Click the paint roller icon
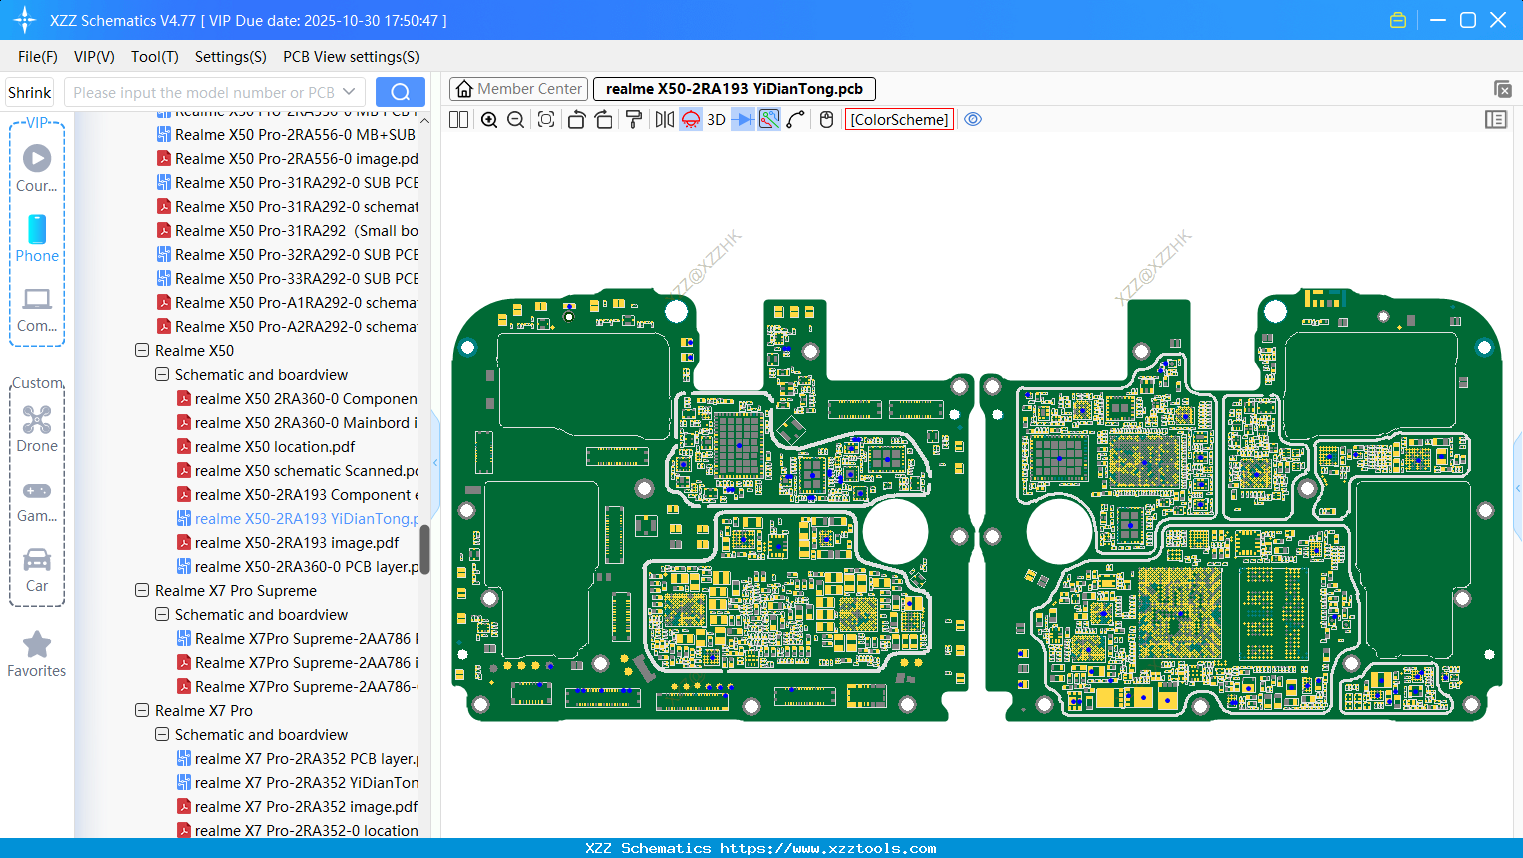Image resolution: width=1523 pixels, height=858 pixels. (634, 120)
